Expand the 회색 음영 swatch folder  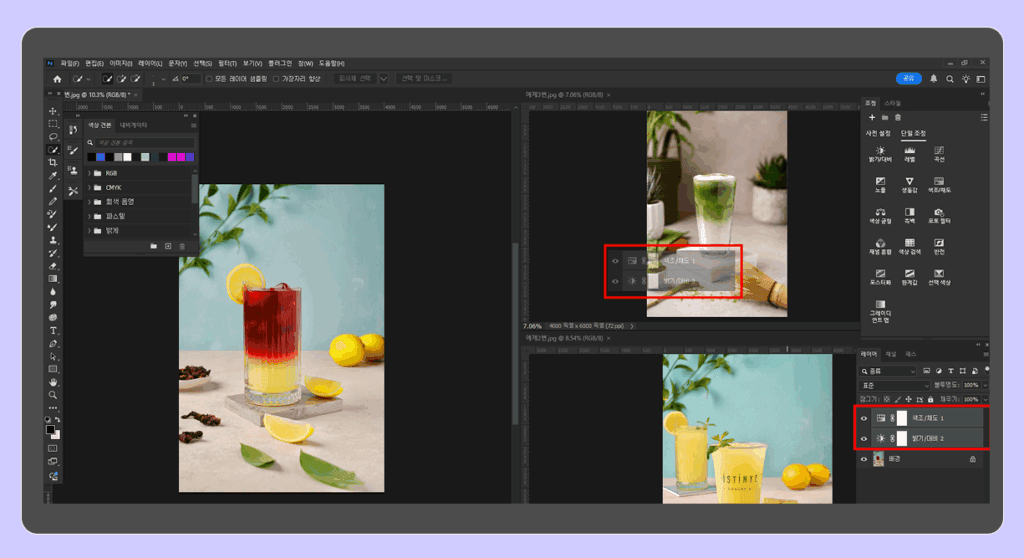89,202
